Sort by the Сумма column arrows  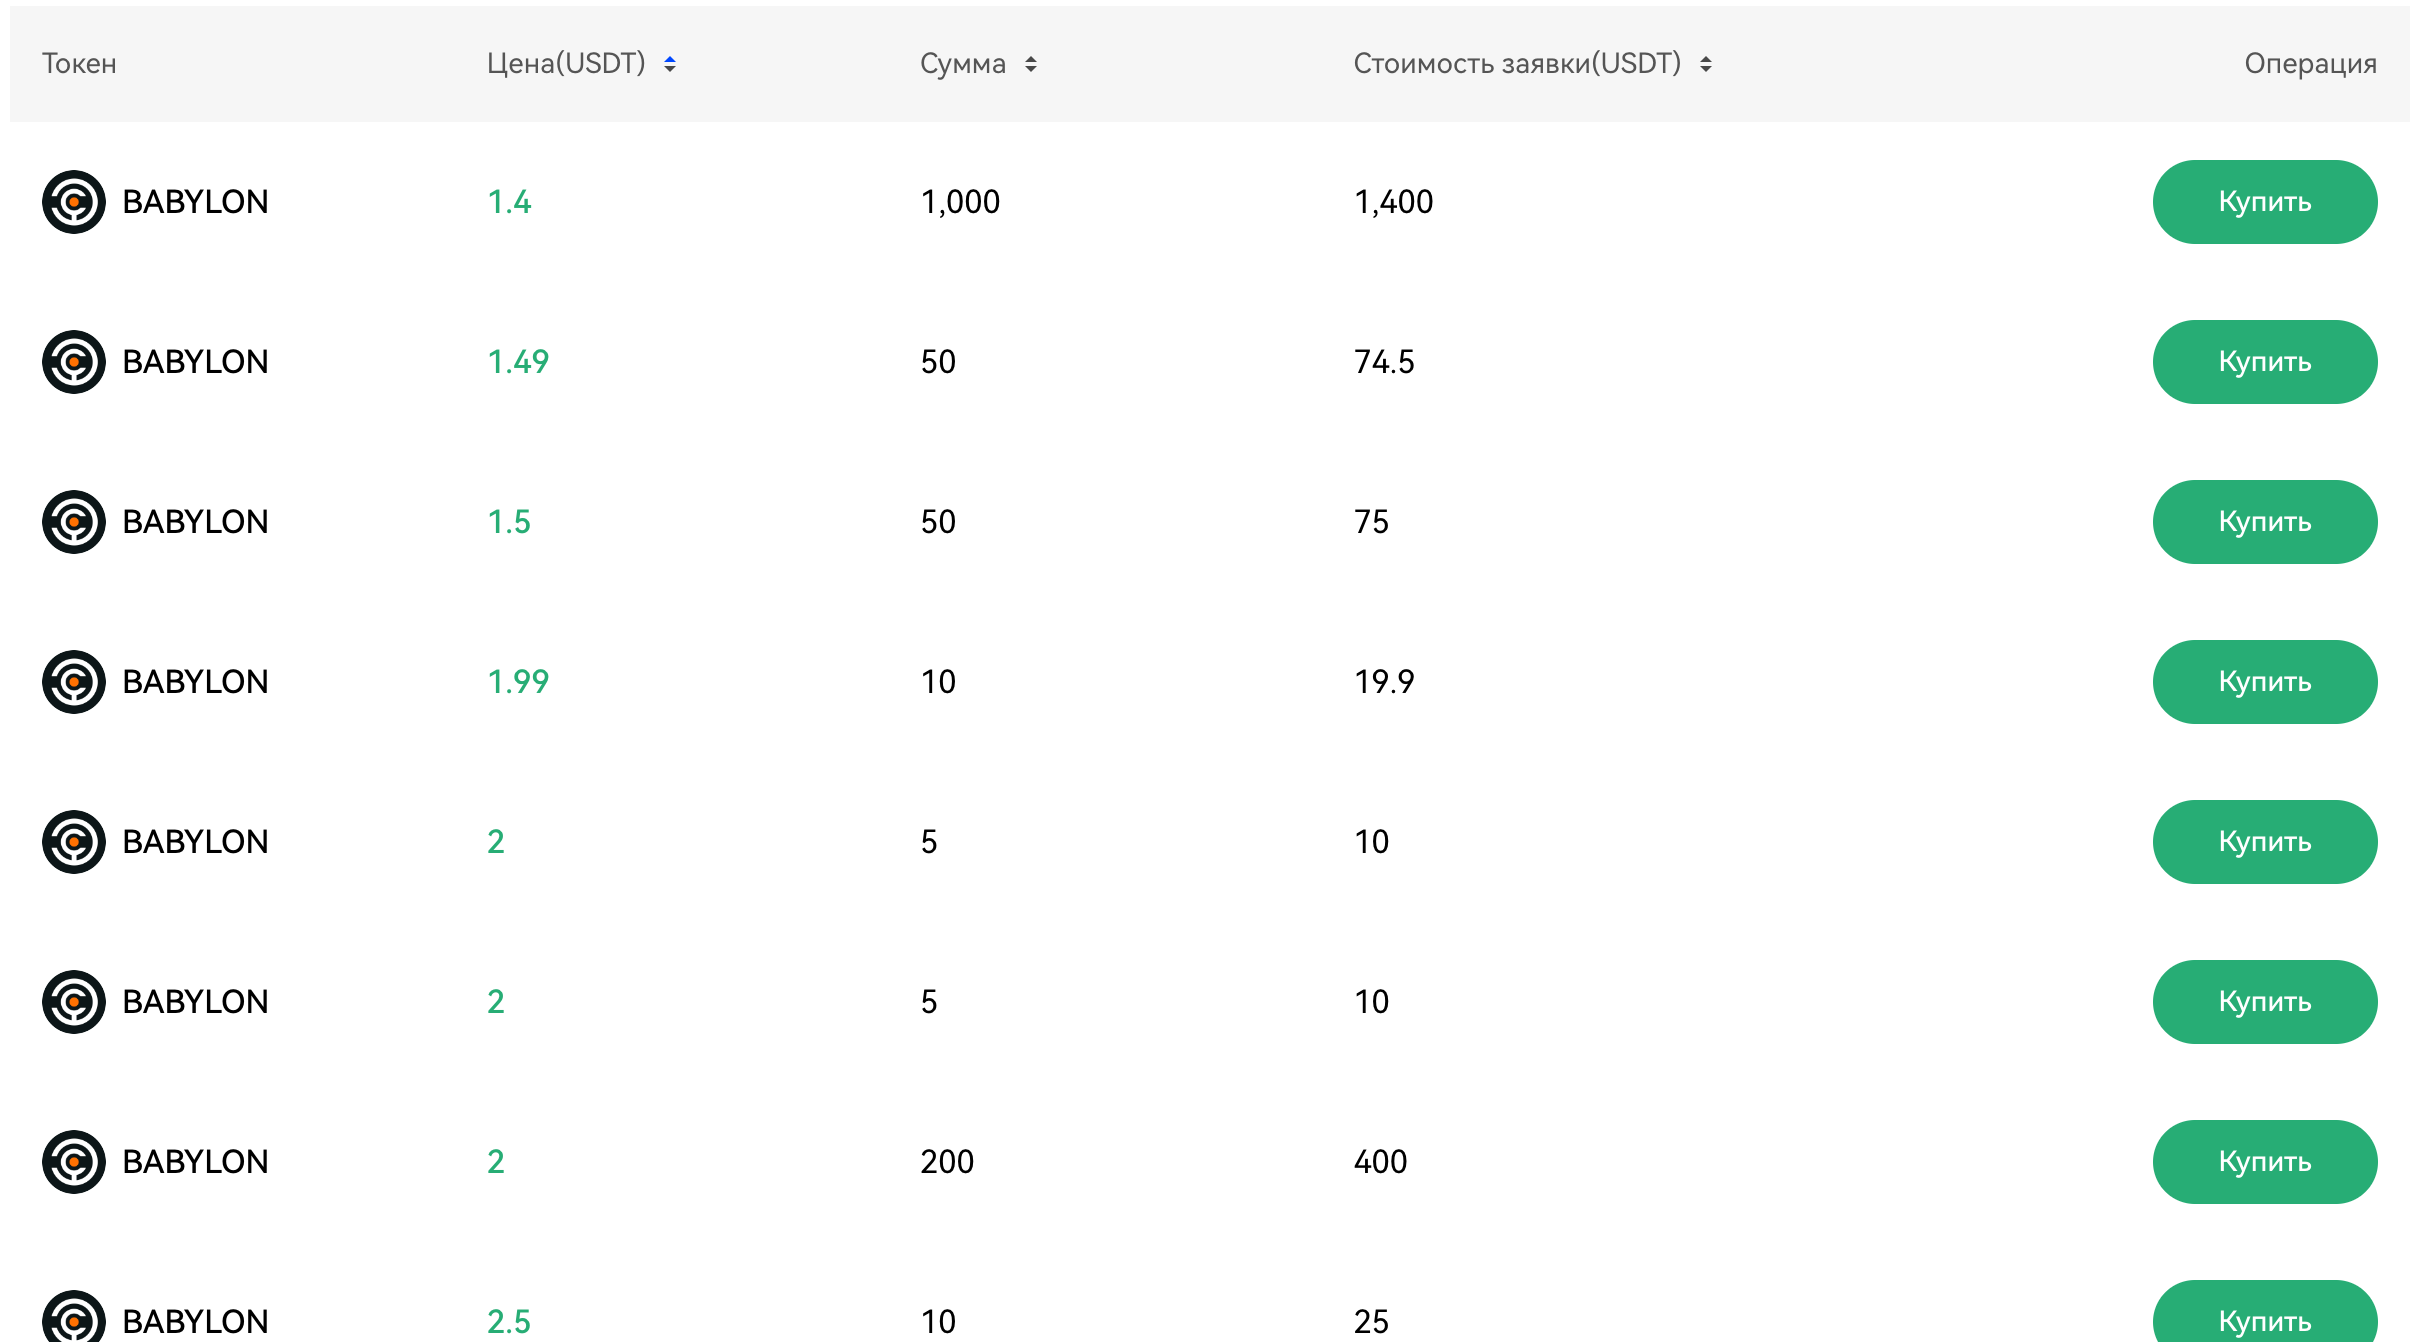pyautogui.click(x=1031, y=64)
